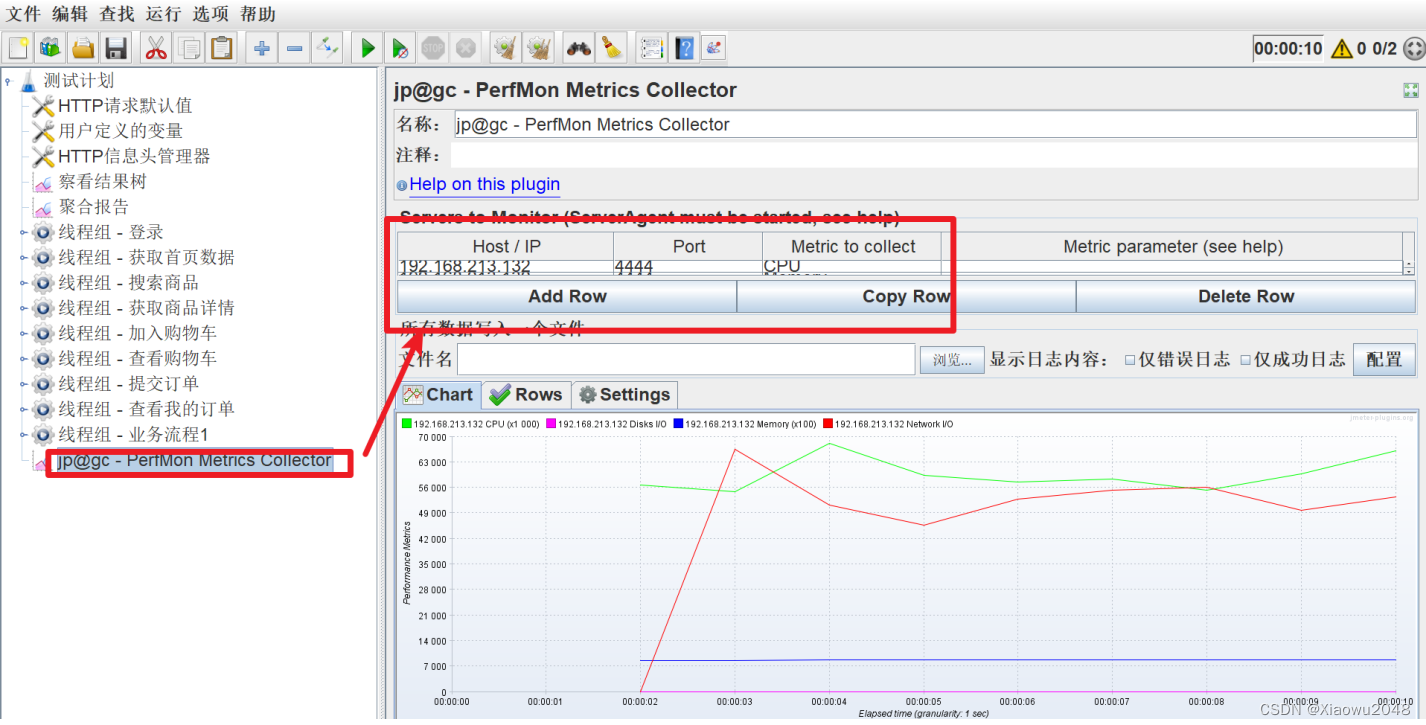Switch to the Rows tab
The height and width of the screenshot is (725, 1426).
527,395
